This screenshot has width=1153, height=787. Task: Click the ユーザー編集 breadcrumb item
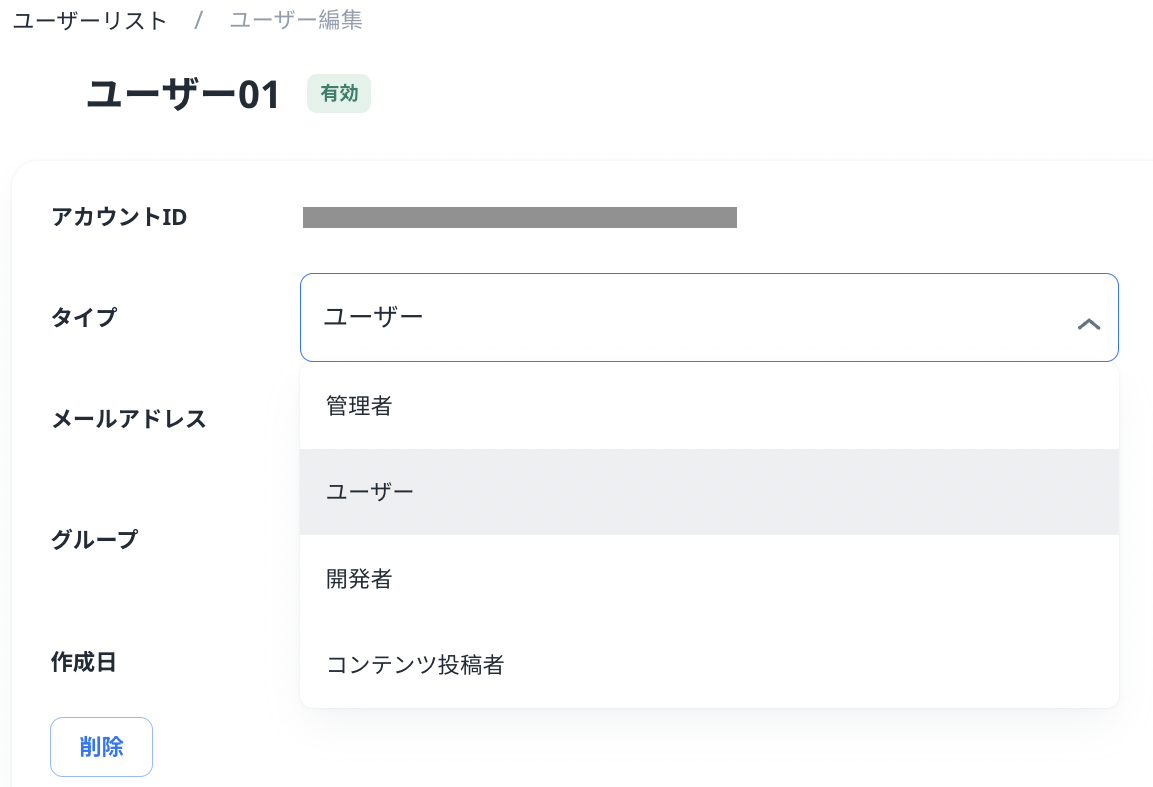[x=296, y=20]
